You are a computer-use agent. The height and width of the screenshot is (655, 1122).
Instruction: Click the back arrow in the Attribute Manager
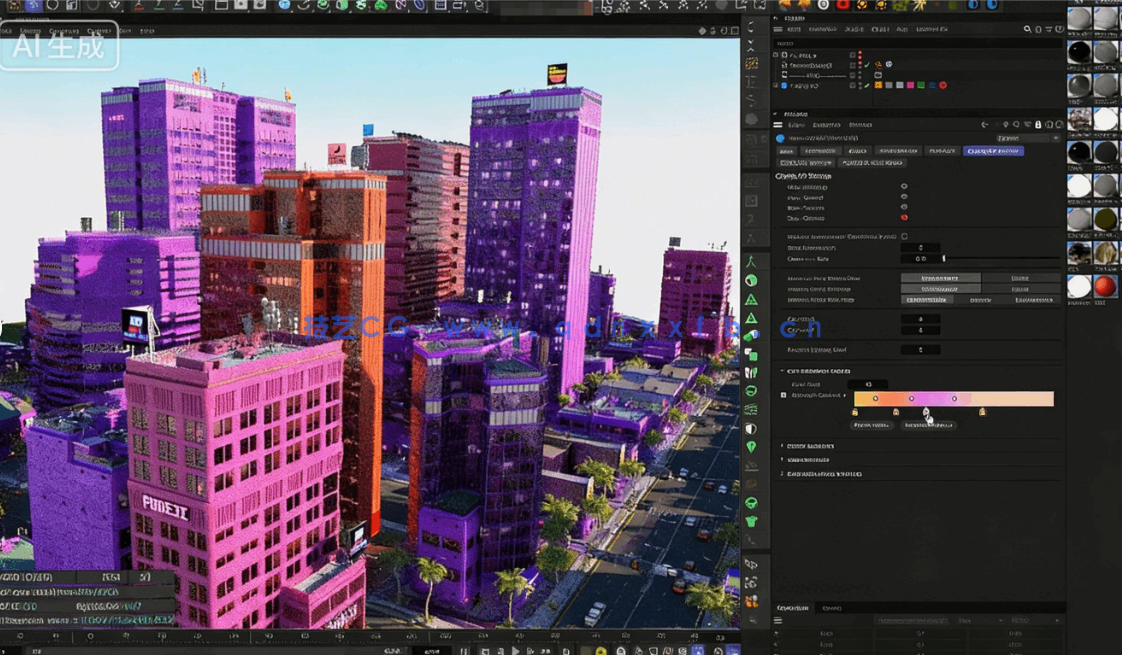(984, 125)
